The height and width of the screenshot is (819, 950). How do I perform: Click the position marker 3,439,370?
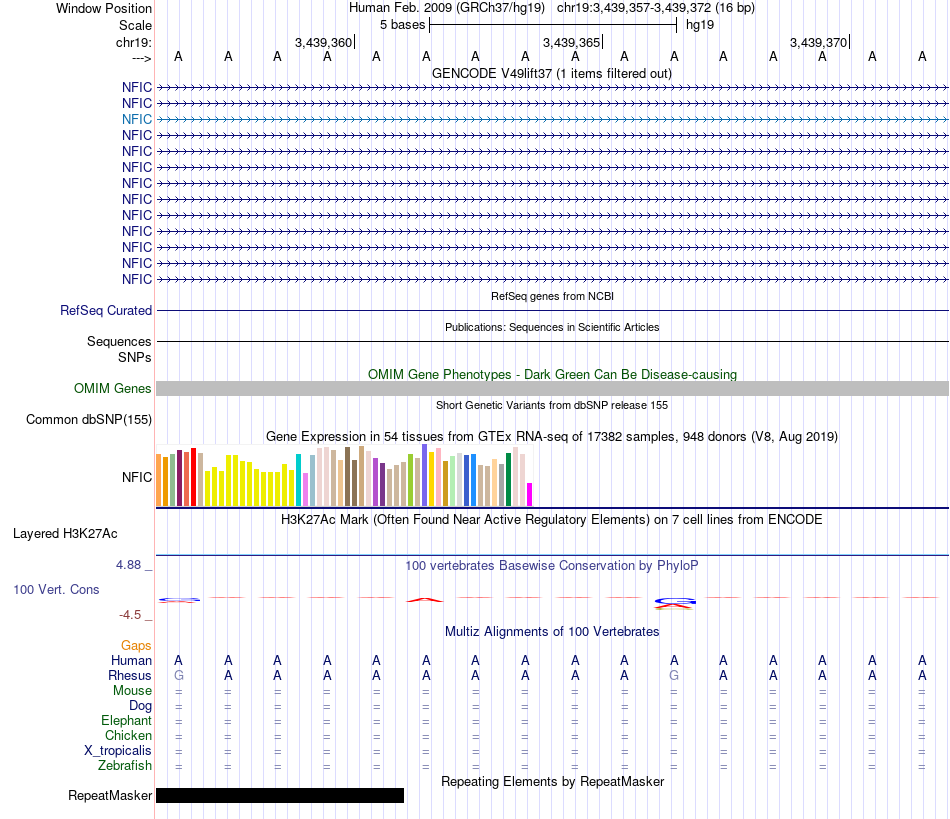pyautogui.click(x=819, y=42)
